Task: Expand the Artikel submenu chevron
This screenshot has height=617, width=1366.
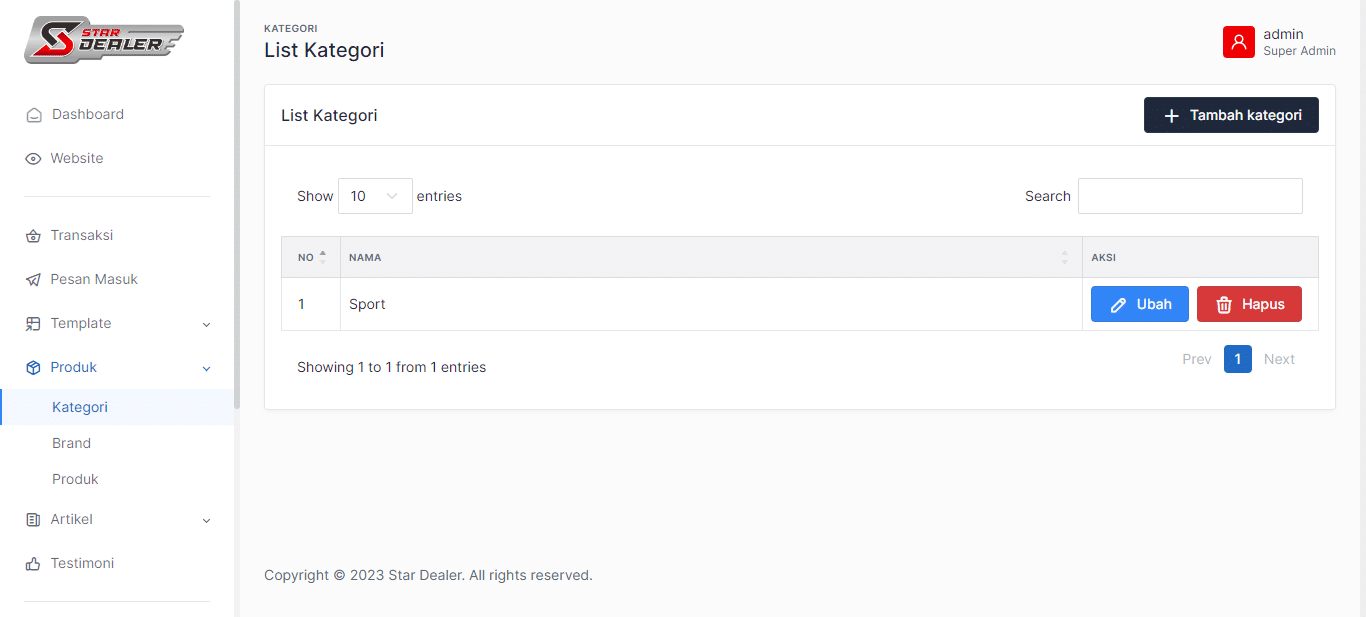Action: click(207, 520)
